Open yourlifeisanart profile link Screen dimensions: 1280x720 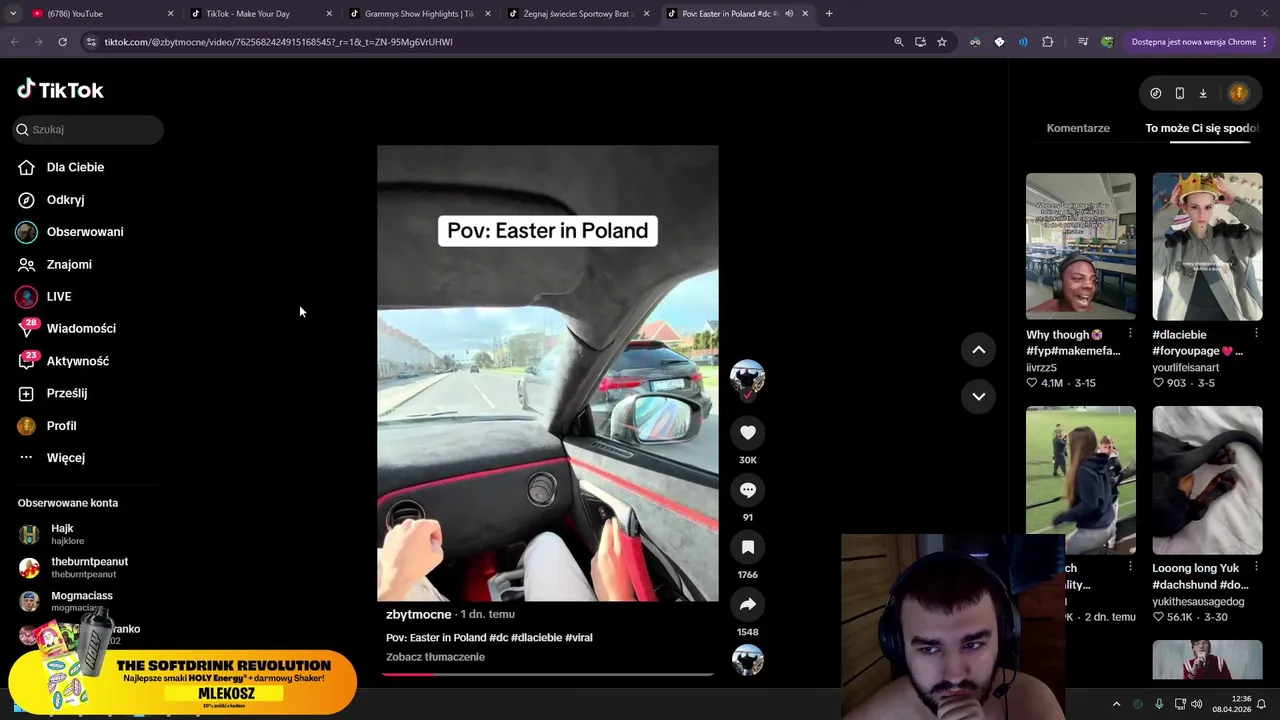point(1186,368)
